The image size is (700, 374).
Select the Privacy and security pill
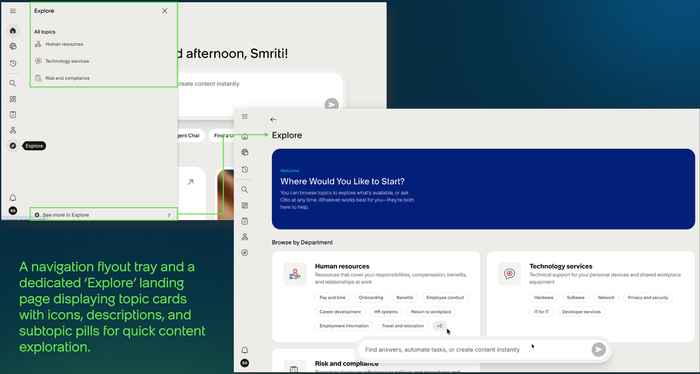click(648, 298)
